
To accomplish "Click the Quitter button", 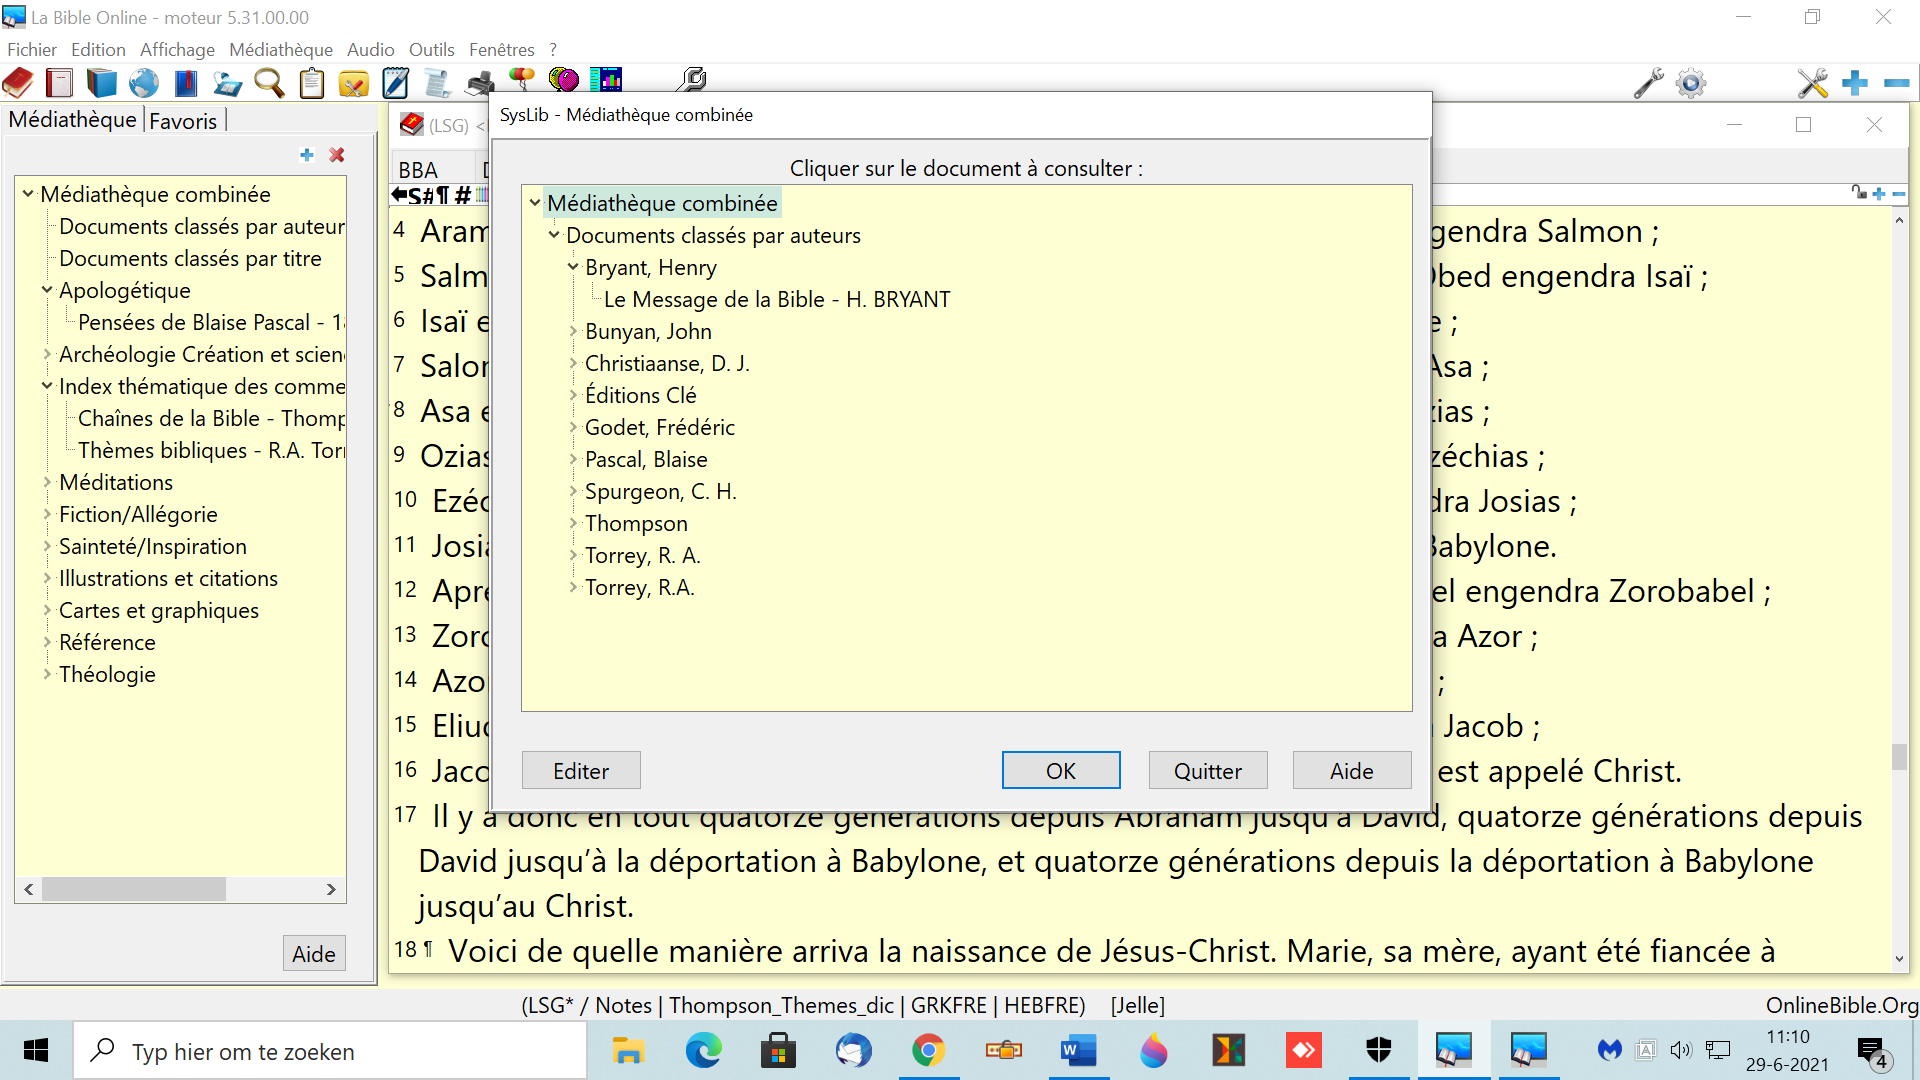I will tap(1207, 771).
